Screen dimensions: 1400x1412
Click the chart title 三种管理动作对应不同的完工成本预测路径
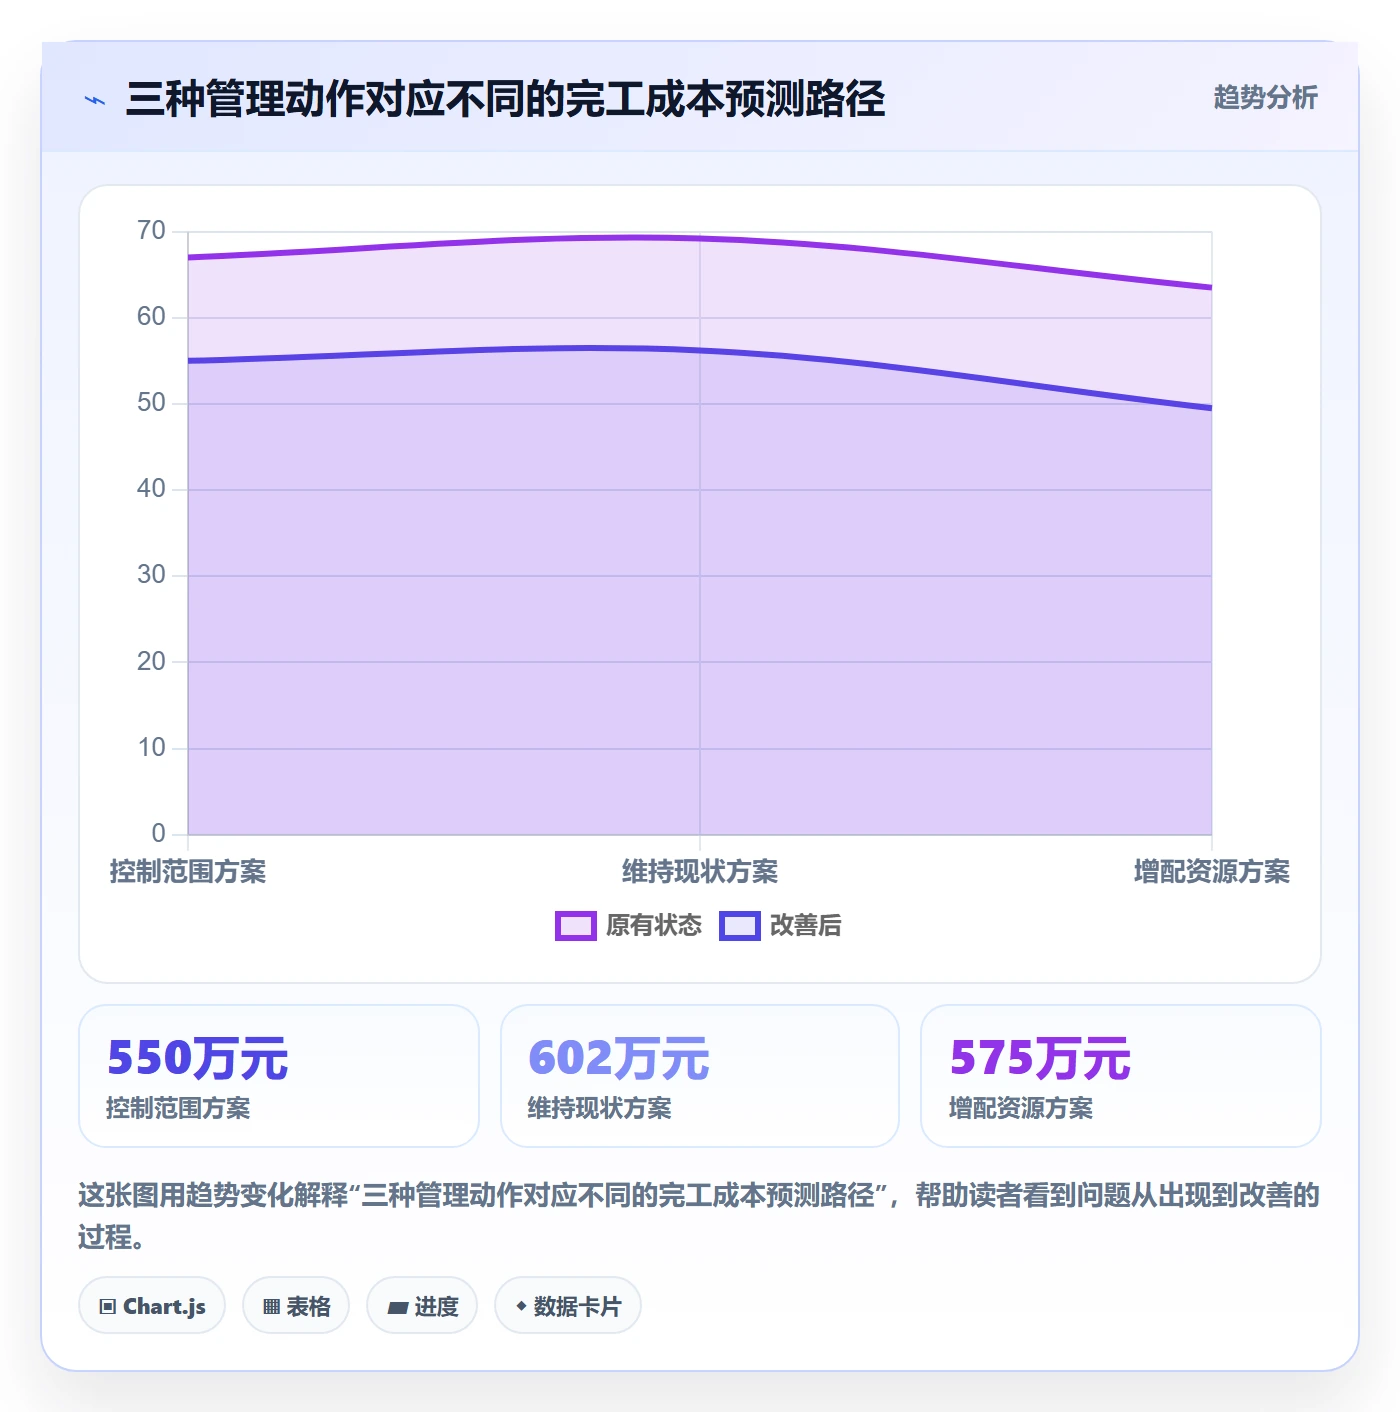tap(505, 99)
